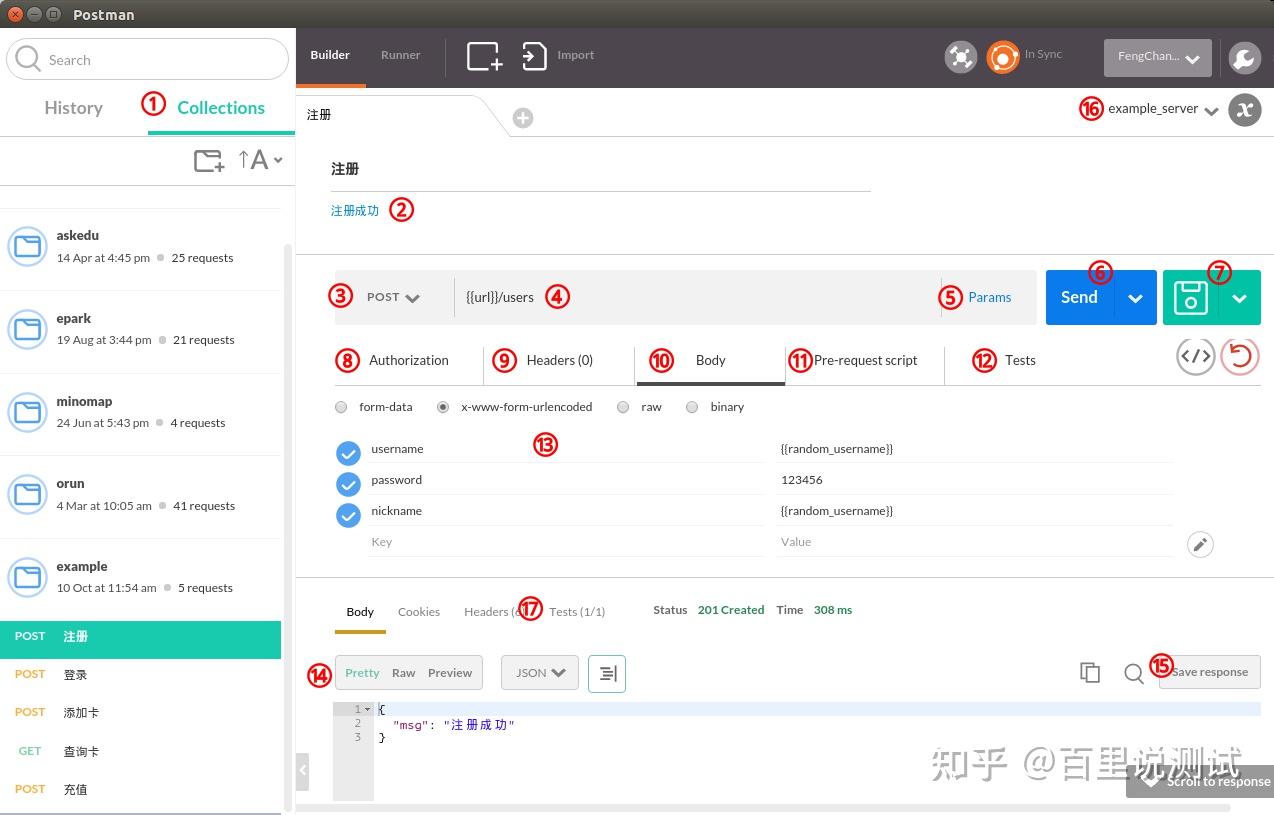Screen dimensions: 1274x815
Task: Click the Save response button
Action: point(1211,672)
